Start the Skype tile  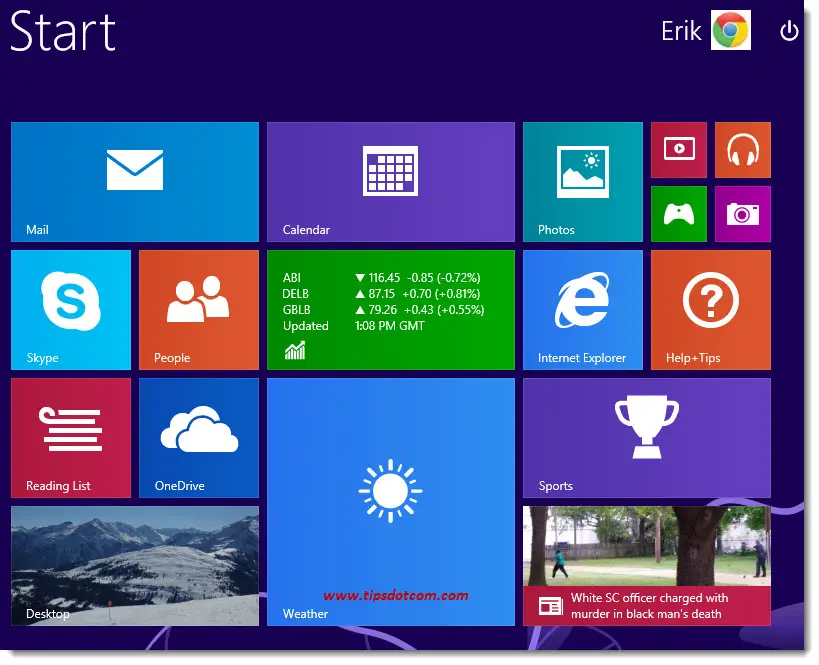71,310
